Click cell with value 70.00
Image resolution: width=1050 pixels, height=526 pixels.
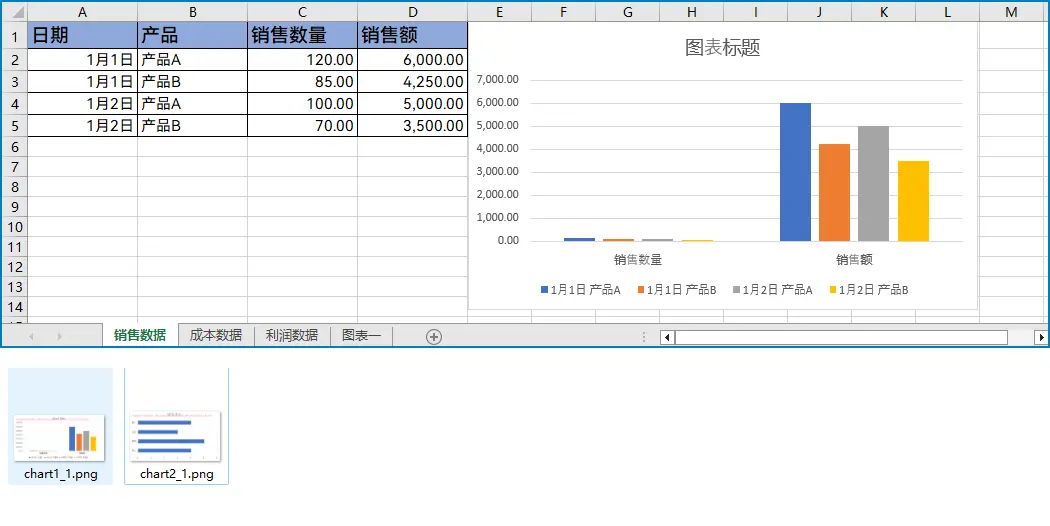[303, 126]
